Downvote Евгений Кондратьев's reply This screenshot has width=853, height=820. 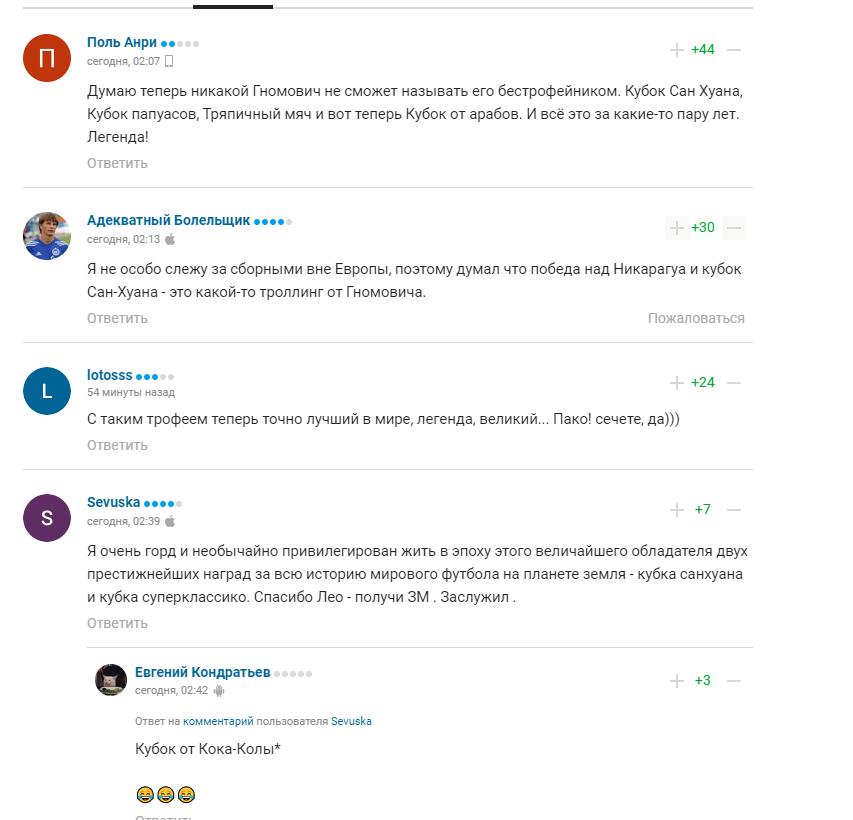coord(734,681)
